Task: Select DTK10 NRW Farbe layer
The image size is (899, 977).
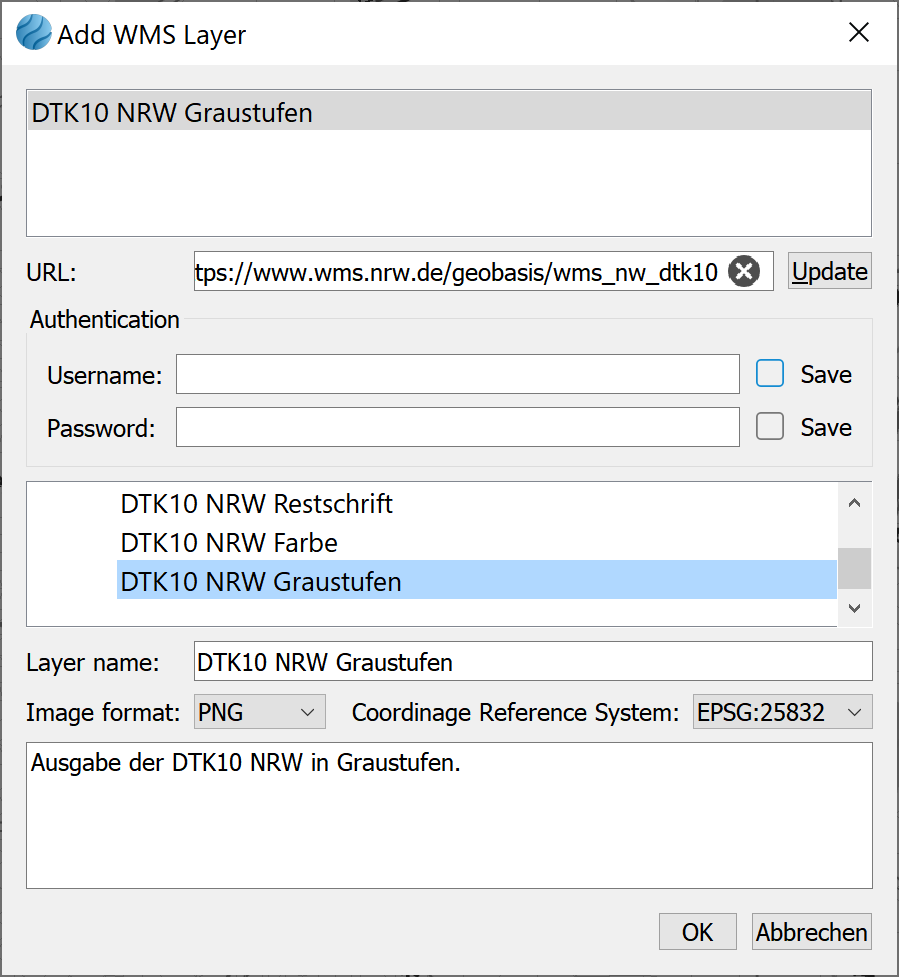Action: coord(229,543)
